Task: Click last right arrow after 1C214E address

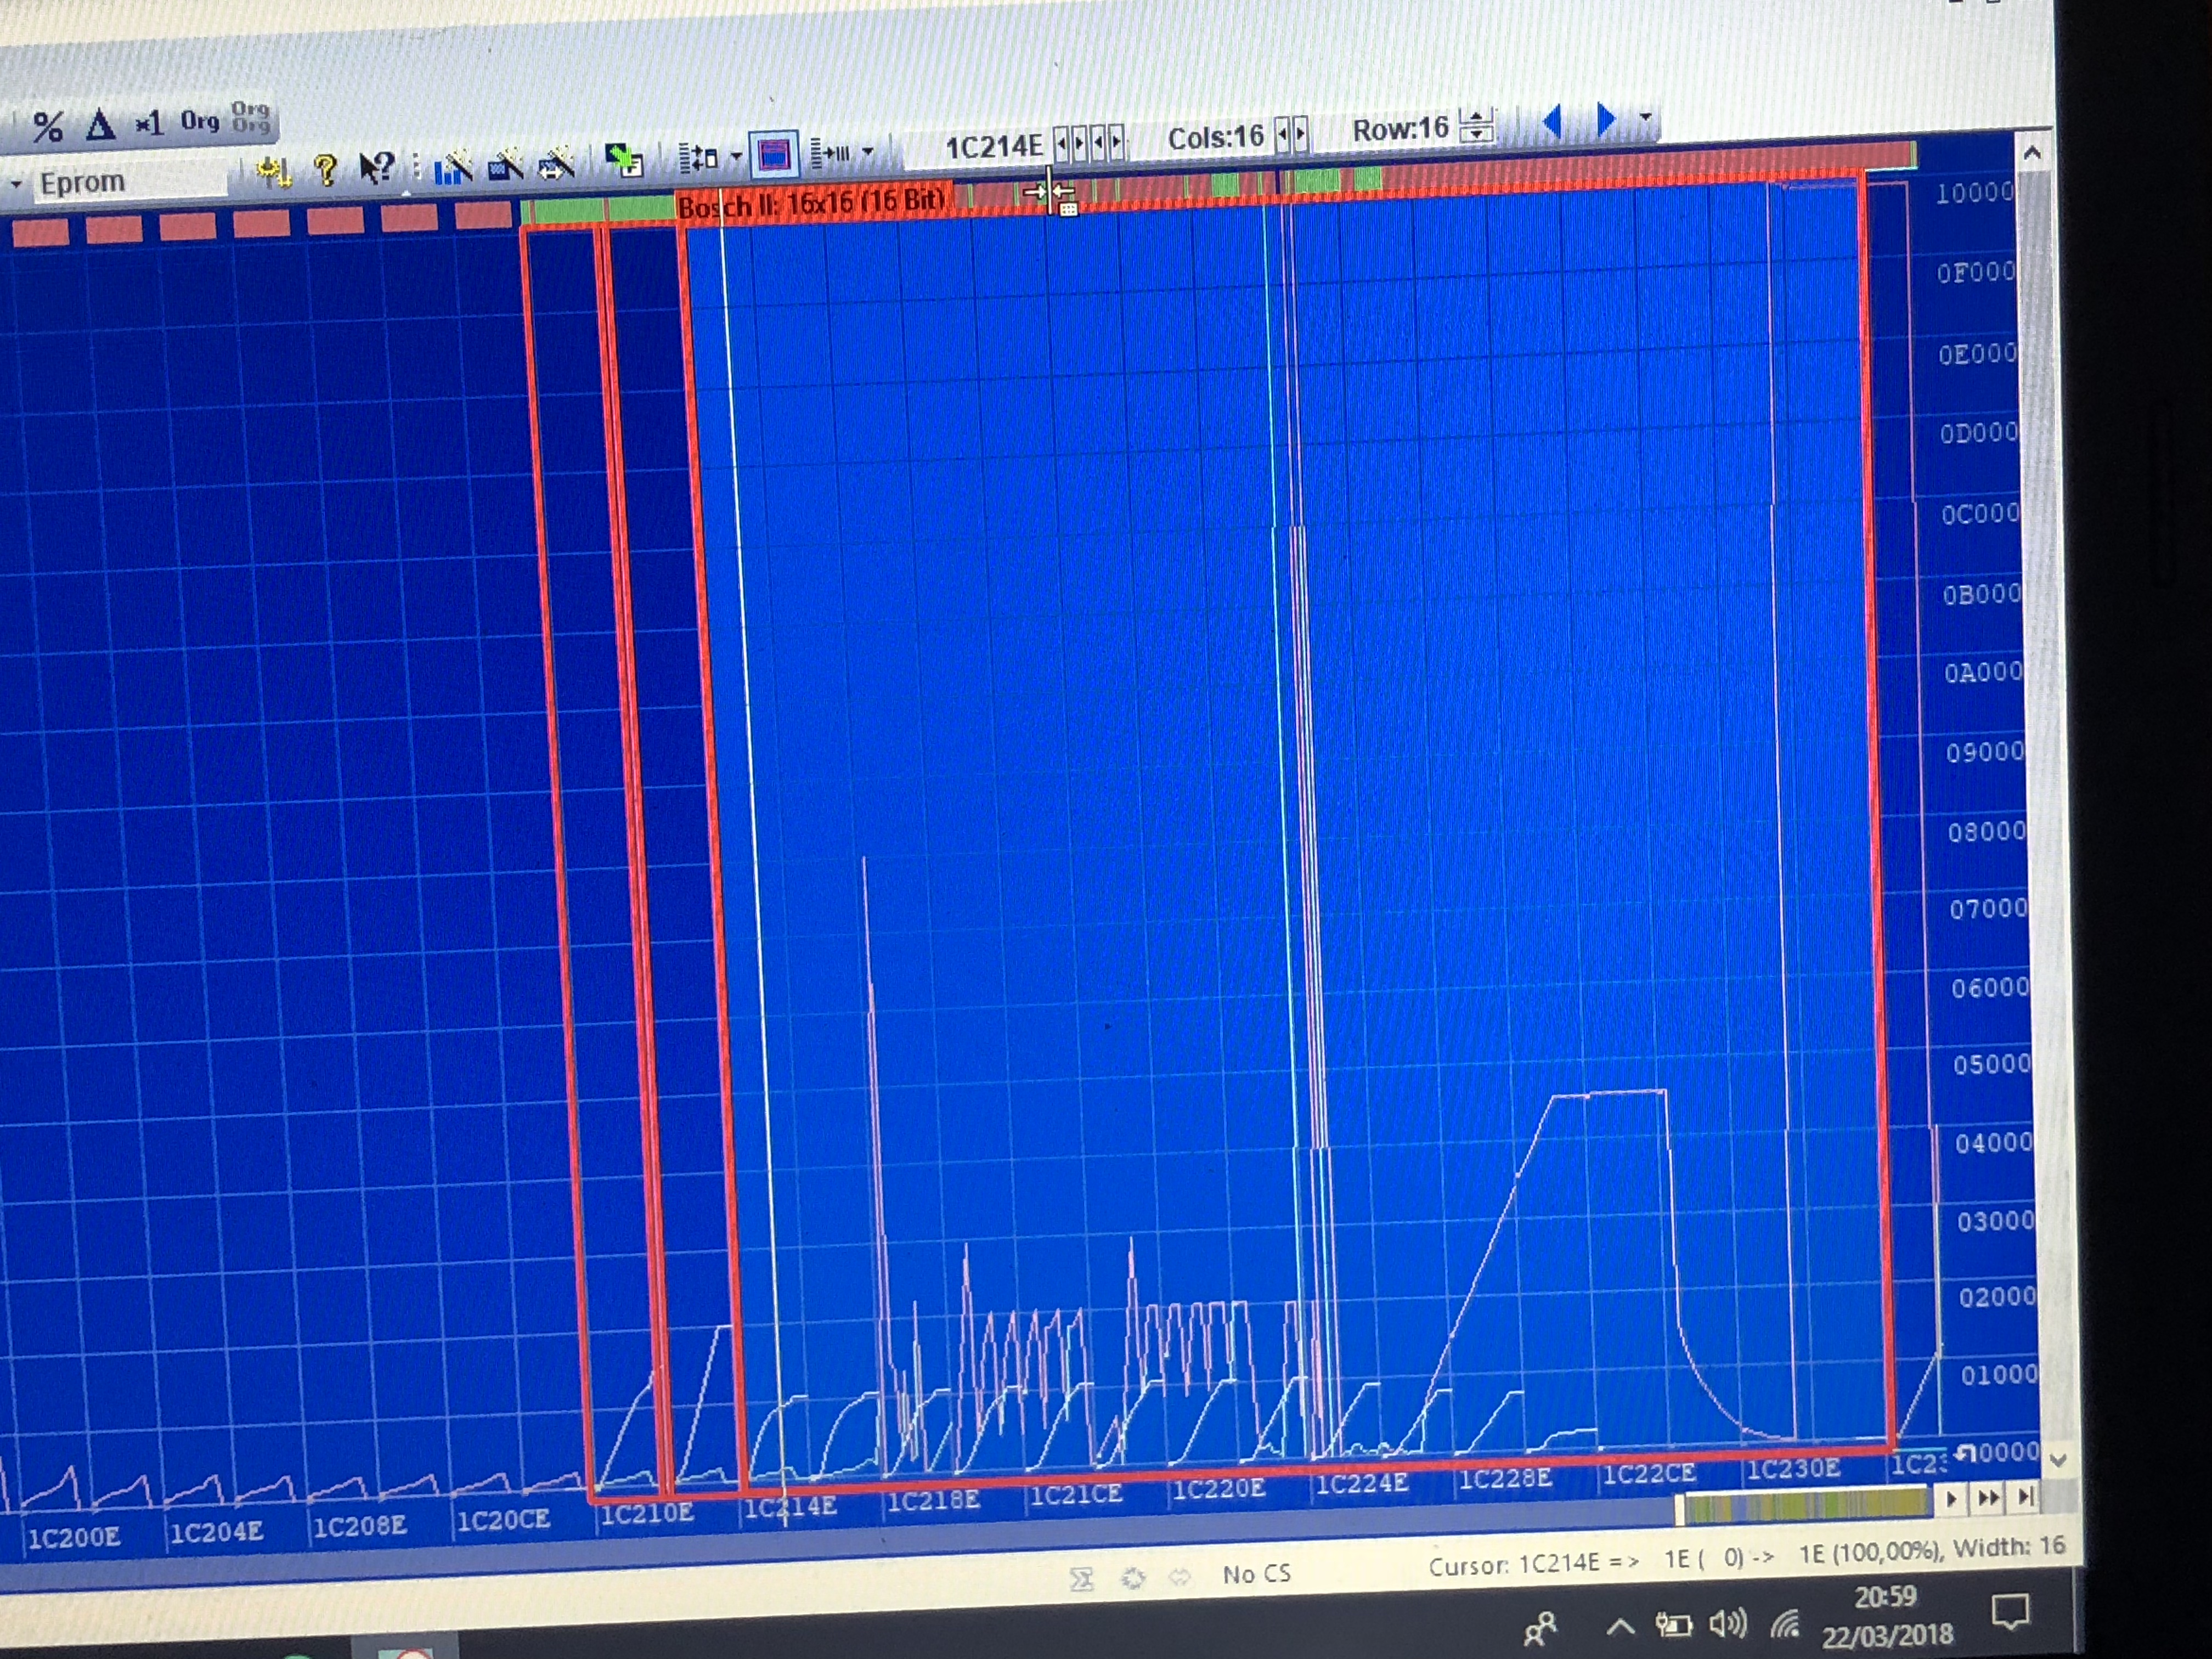Action: (1116, 142)
